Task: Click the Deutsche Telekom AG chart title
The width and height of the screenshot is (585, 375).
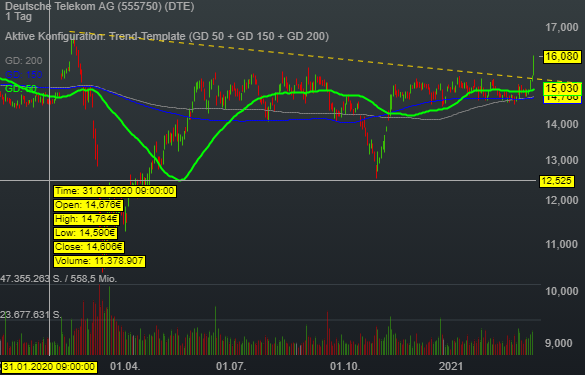Action: [x=100, y=6]
